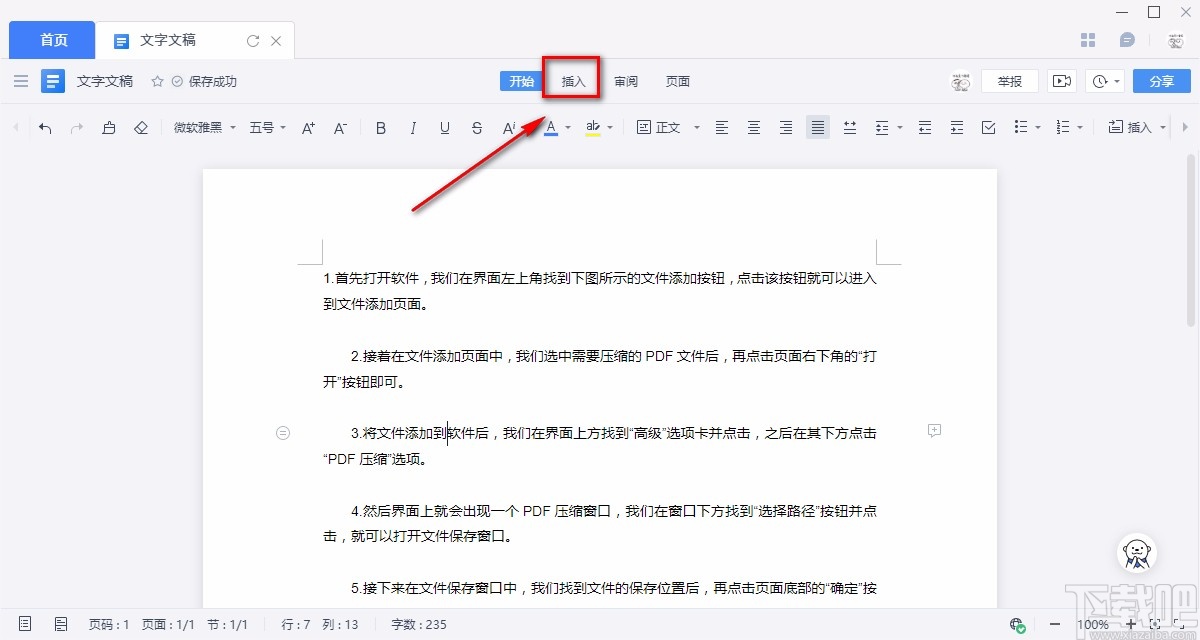Increase font size with A+ icon
The height and width of the screenshot is (640, 1200).
[x=307, y=127]
